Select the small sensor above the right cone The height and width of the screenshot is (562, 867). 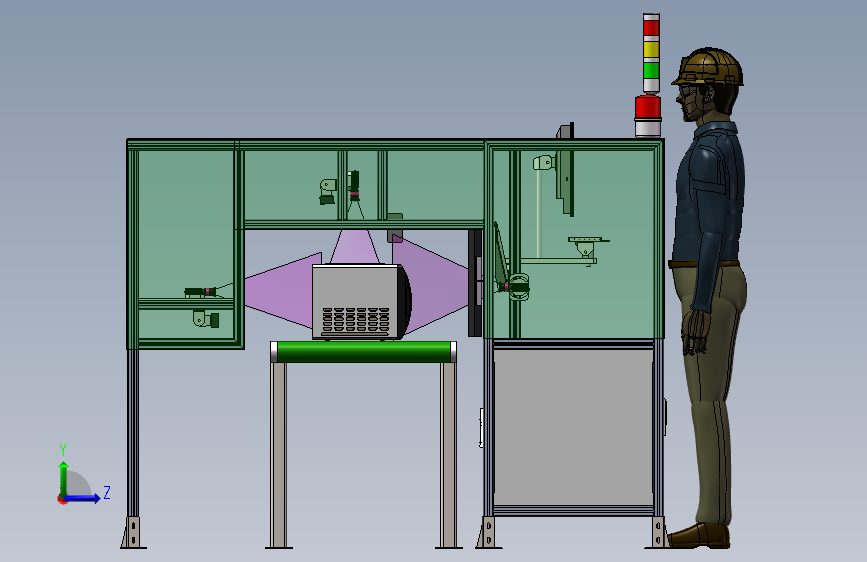tap(395, 229)
